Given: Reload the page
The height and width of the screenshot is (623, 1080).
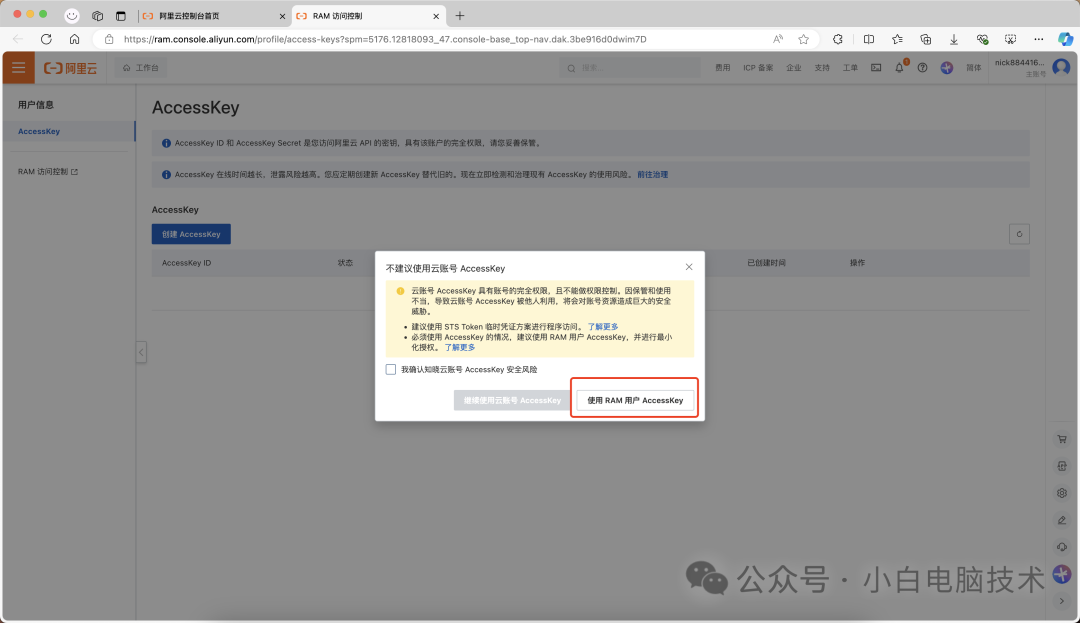Looking at the screenshot, I should tap(46, 39).
